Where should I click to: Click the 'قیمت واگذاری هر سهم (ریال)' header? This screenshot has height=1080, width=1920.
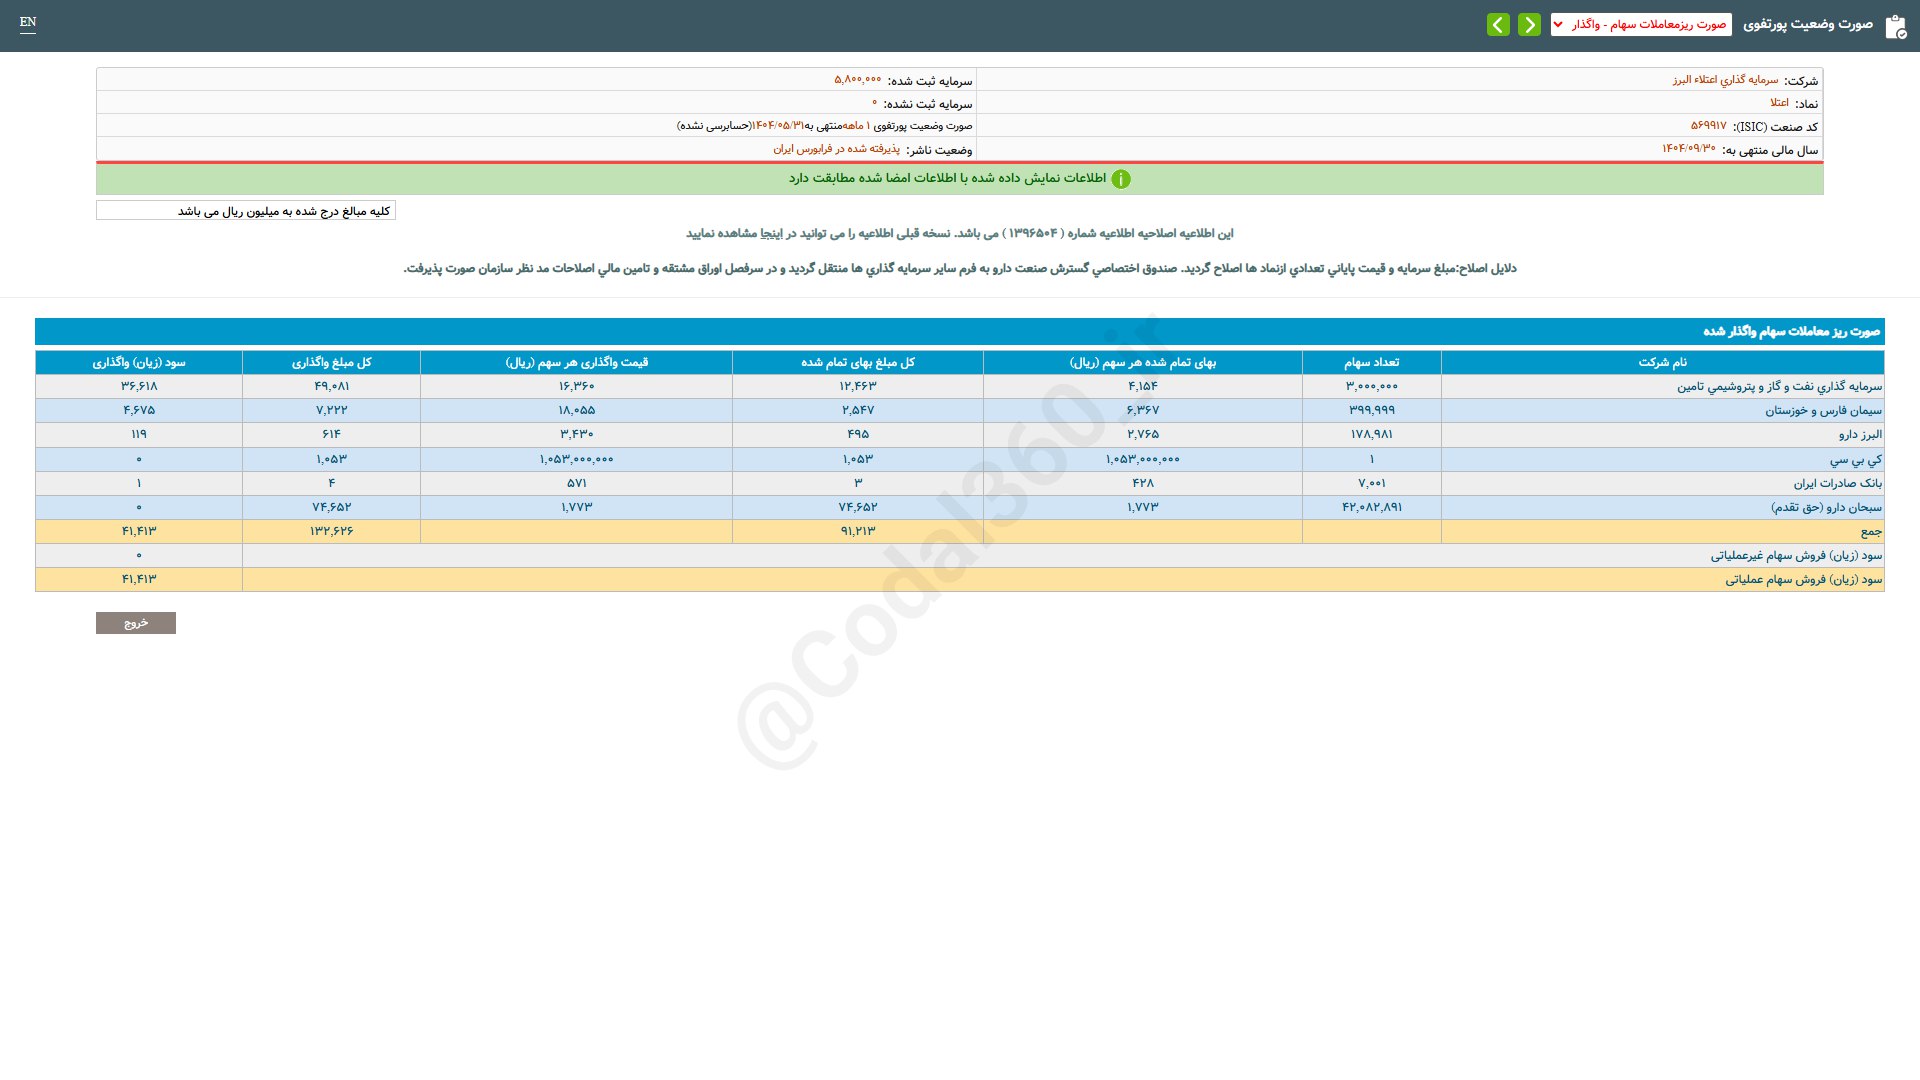pos(576,362)
